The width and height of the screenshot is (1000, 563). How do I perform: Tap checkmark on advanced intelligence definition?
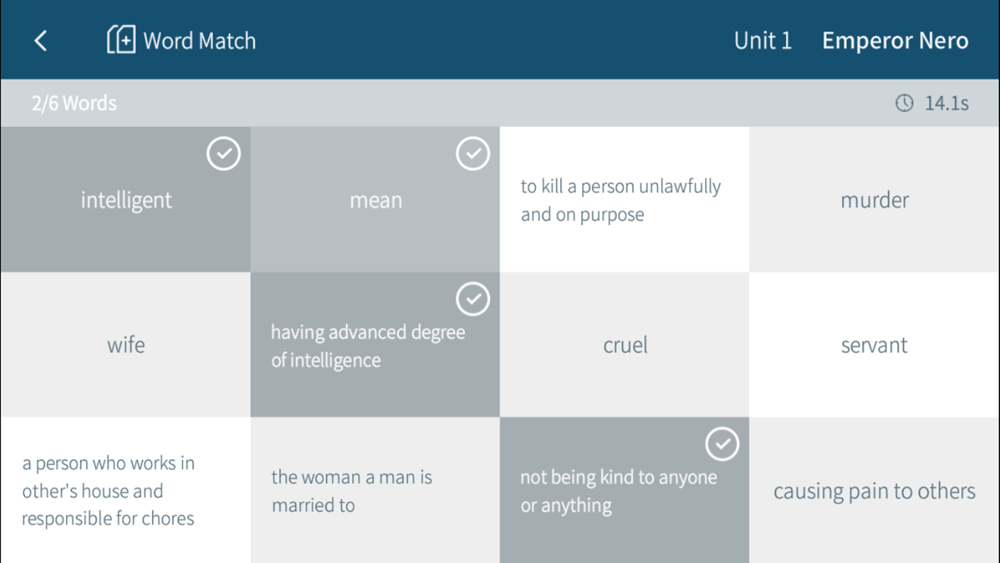click(x=473, y=299)
